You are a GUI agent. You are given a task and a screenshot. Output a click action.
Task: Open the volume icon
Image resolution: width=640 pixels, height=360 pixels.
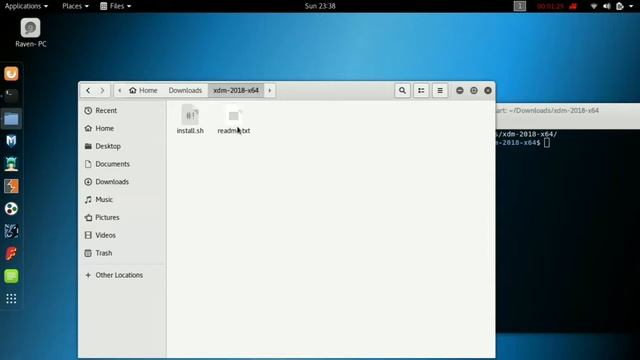click(x=607, y=6)
